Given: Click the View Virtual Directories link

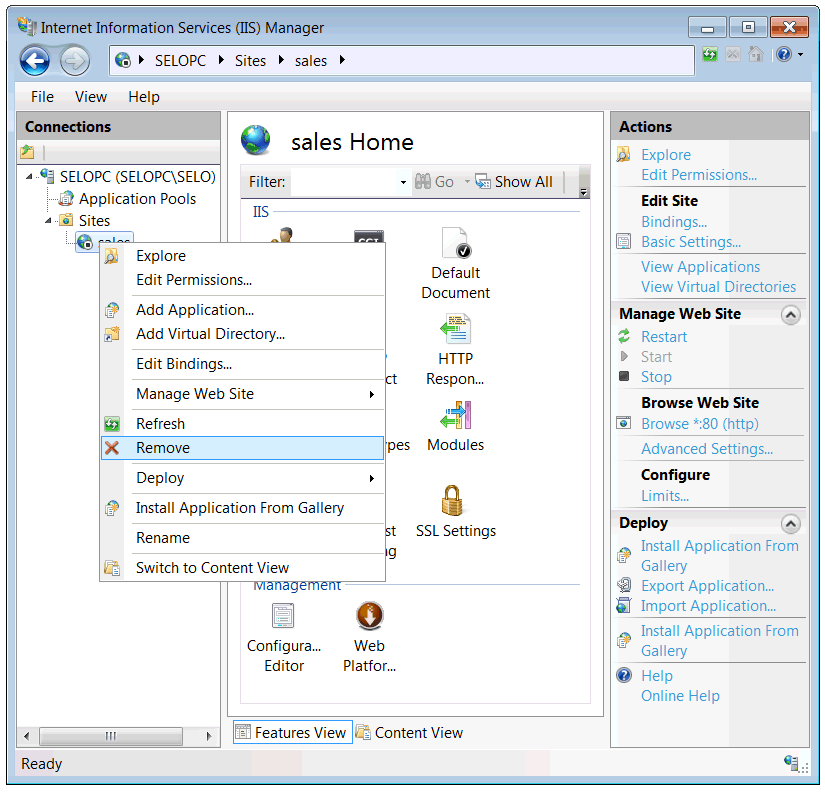Looking at the screenshot, I should click(x=718, y=287).
